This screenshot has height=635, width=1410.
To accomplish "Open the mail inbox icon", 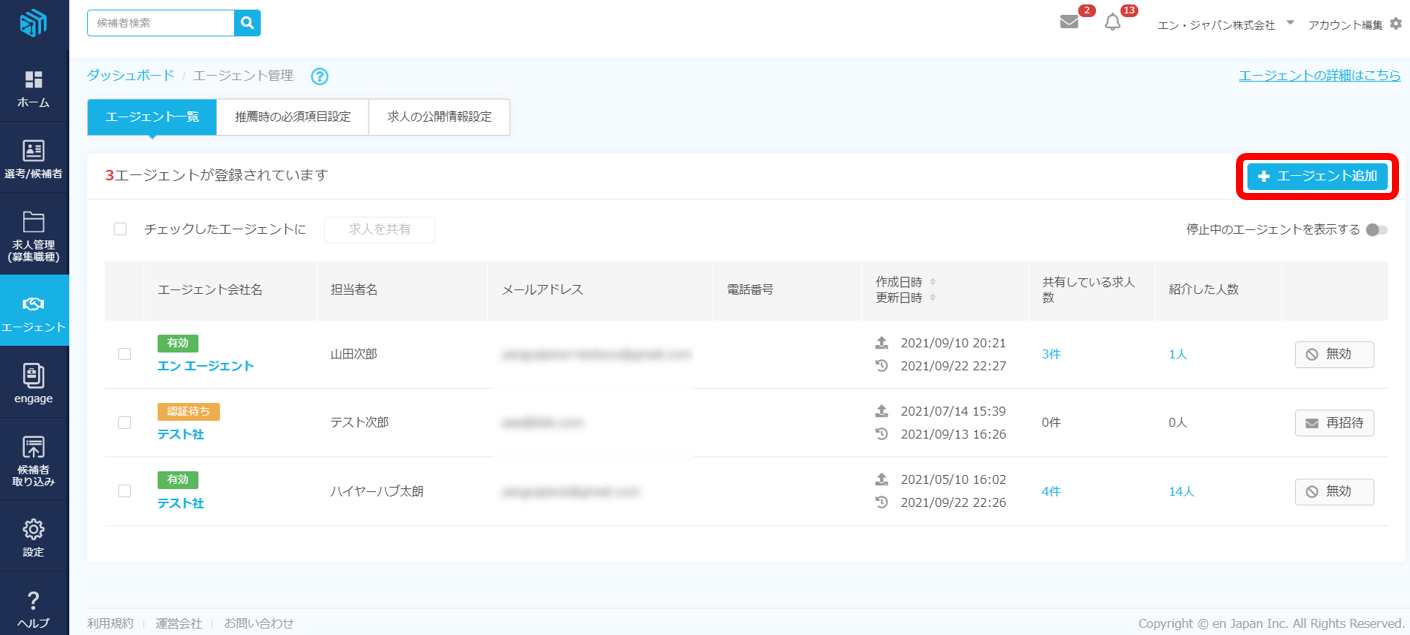I will [1069, 23].
